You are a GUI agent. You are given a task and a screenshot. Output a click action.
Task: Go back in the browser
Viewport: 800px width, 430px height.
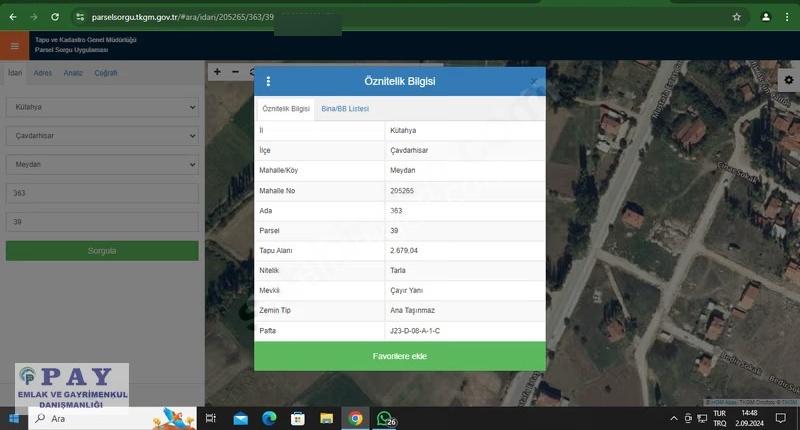coord(13,17)
